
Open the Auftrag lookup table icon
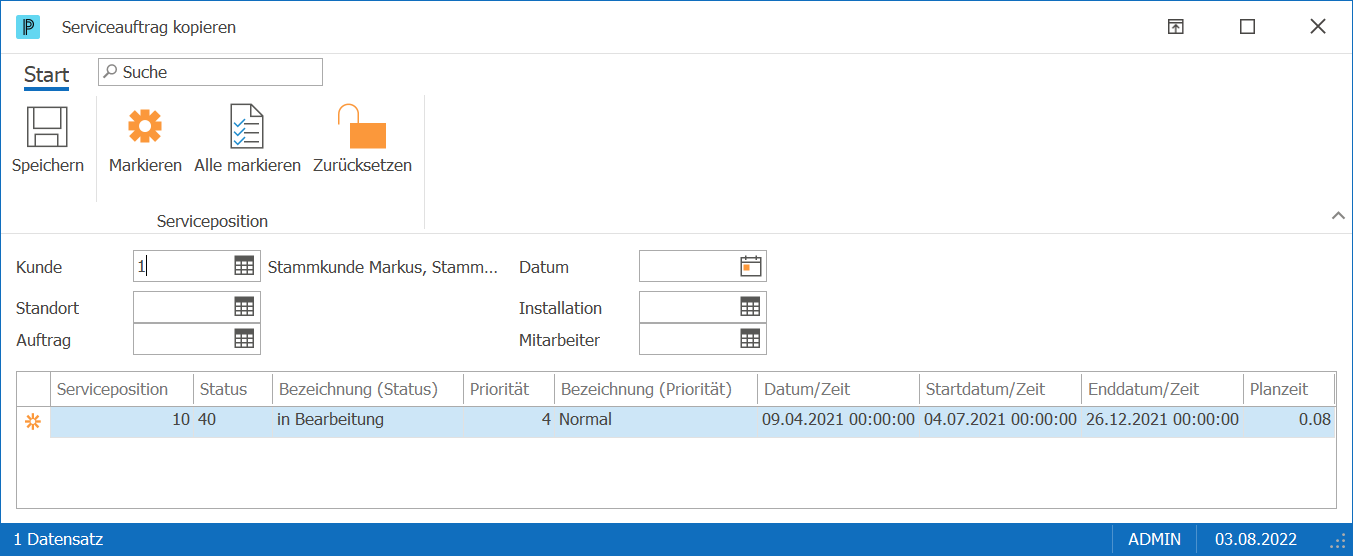(x=244, y=339)
